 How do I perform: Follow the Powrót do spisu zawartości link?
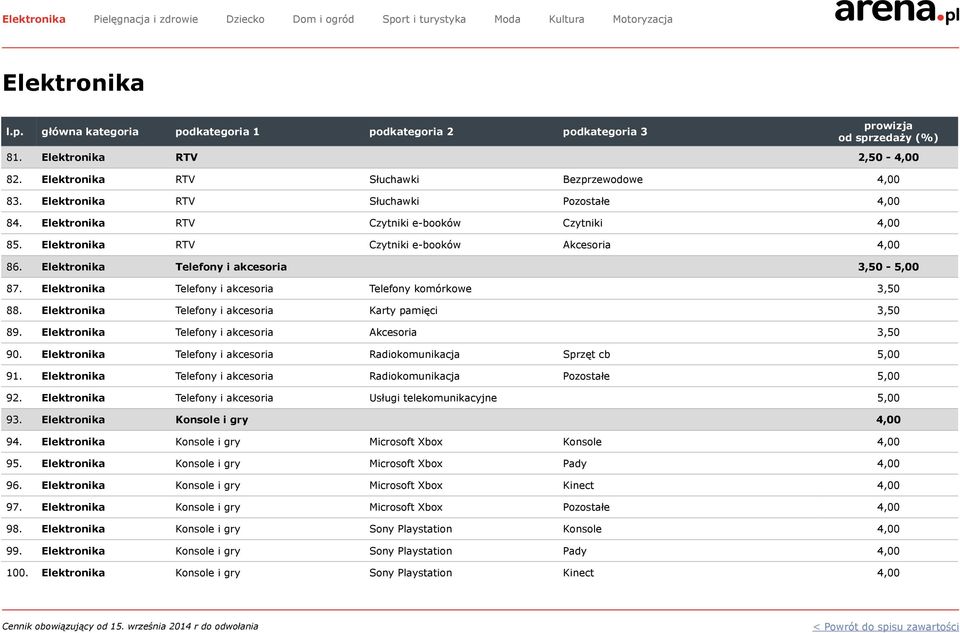[885, 626]
